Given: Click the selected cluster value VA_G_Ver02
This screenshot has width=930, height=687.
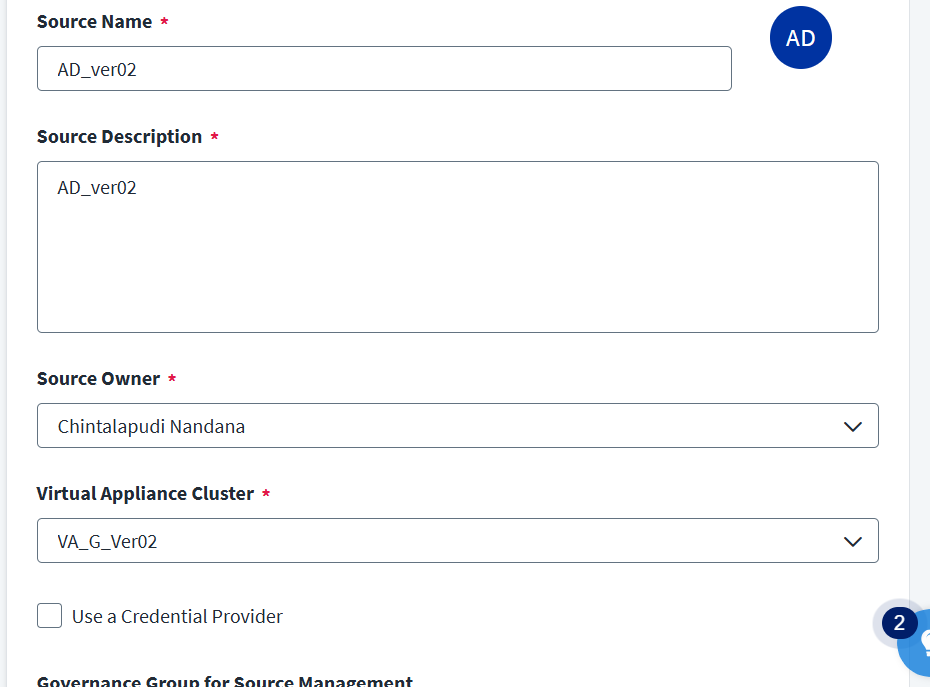Looking at the screenshot, I should pyautogui.click(x=108, y=542).
